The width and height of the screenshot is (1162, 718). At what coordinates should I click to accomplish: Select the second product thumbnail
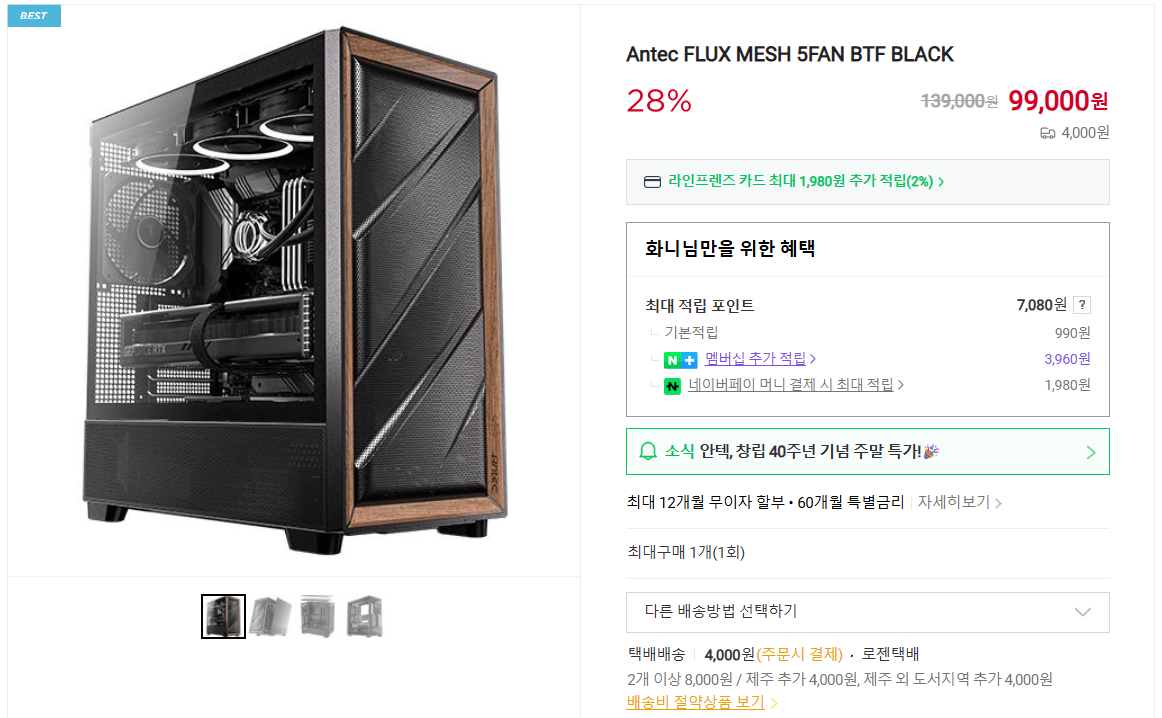270,615
